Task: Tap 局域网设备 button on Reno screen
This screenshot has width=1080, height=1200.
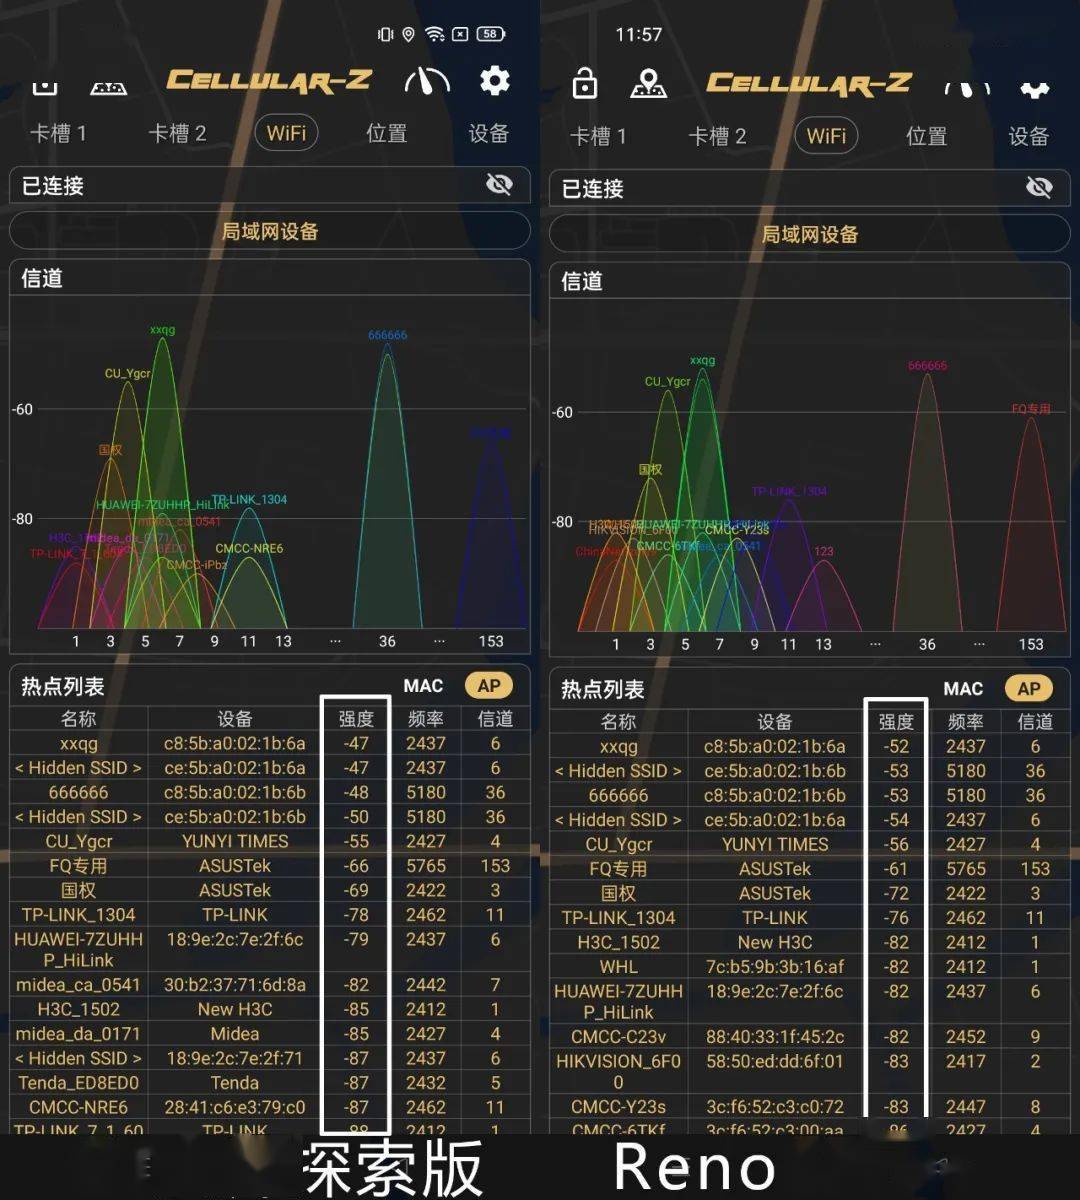Action: (810, 234)
